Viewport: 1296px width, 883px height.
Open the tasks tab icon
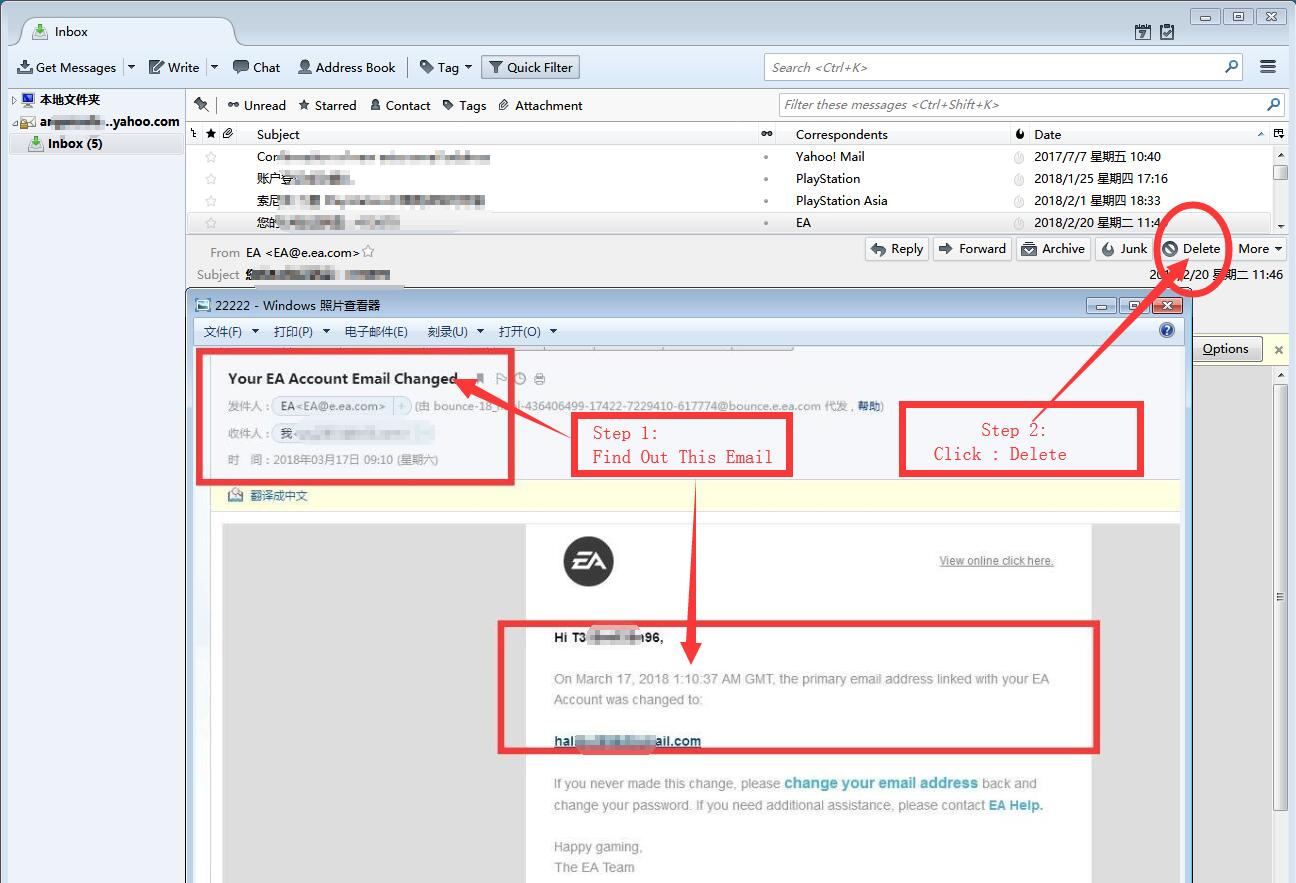(1167, 32)
